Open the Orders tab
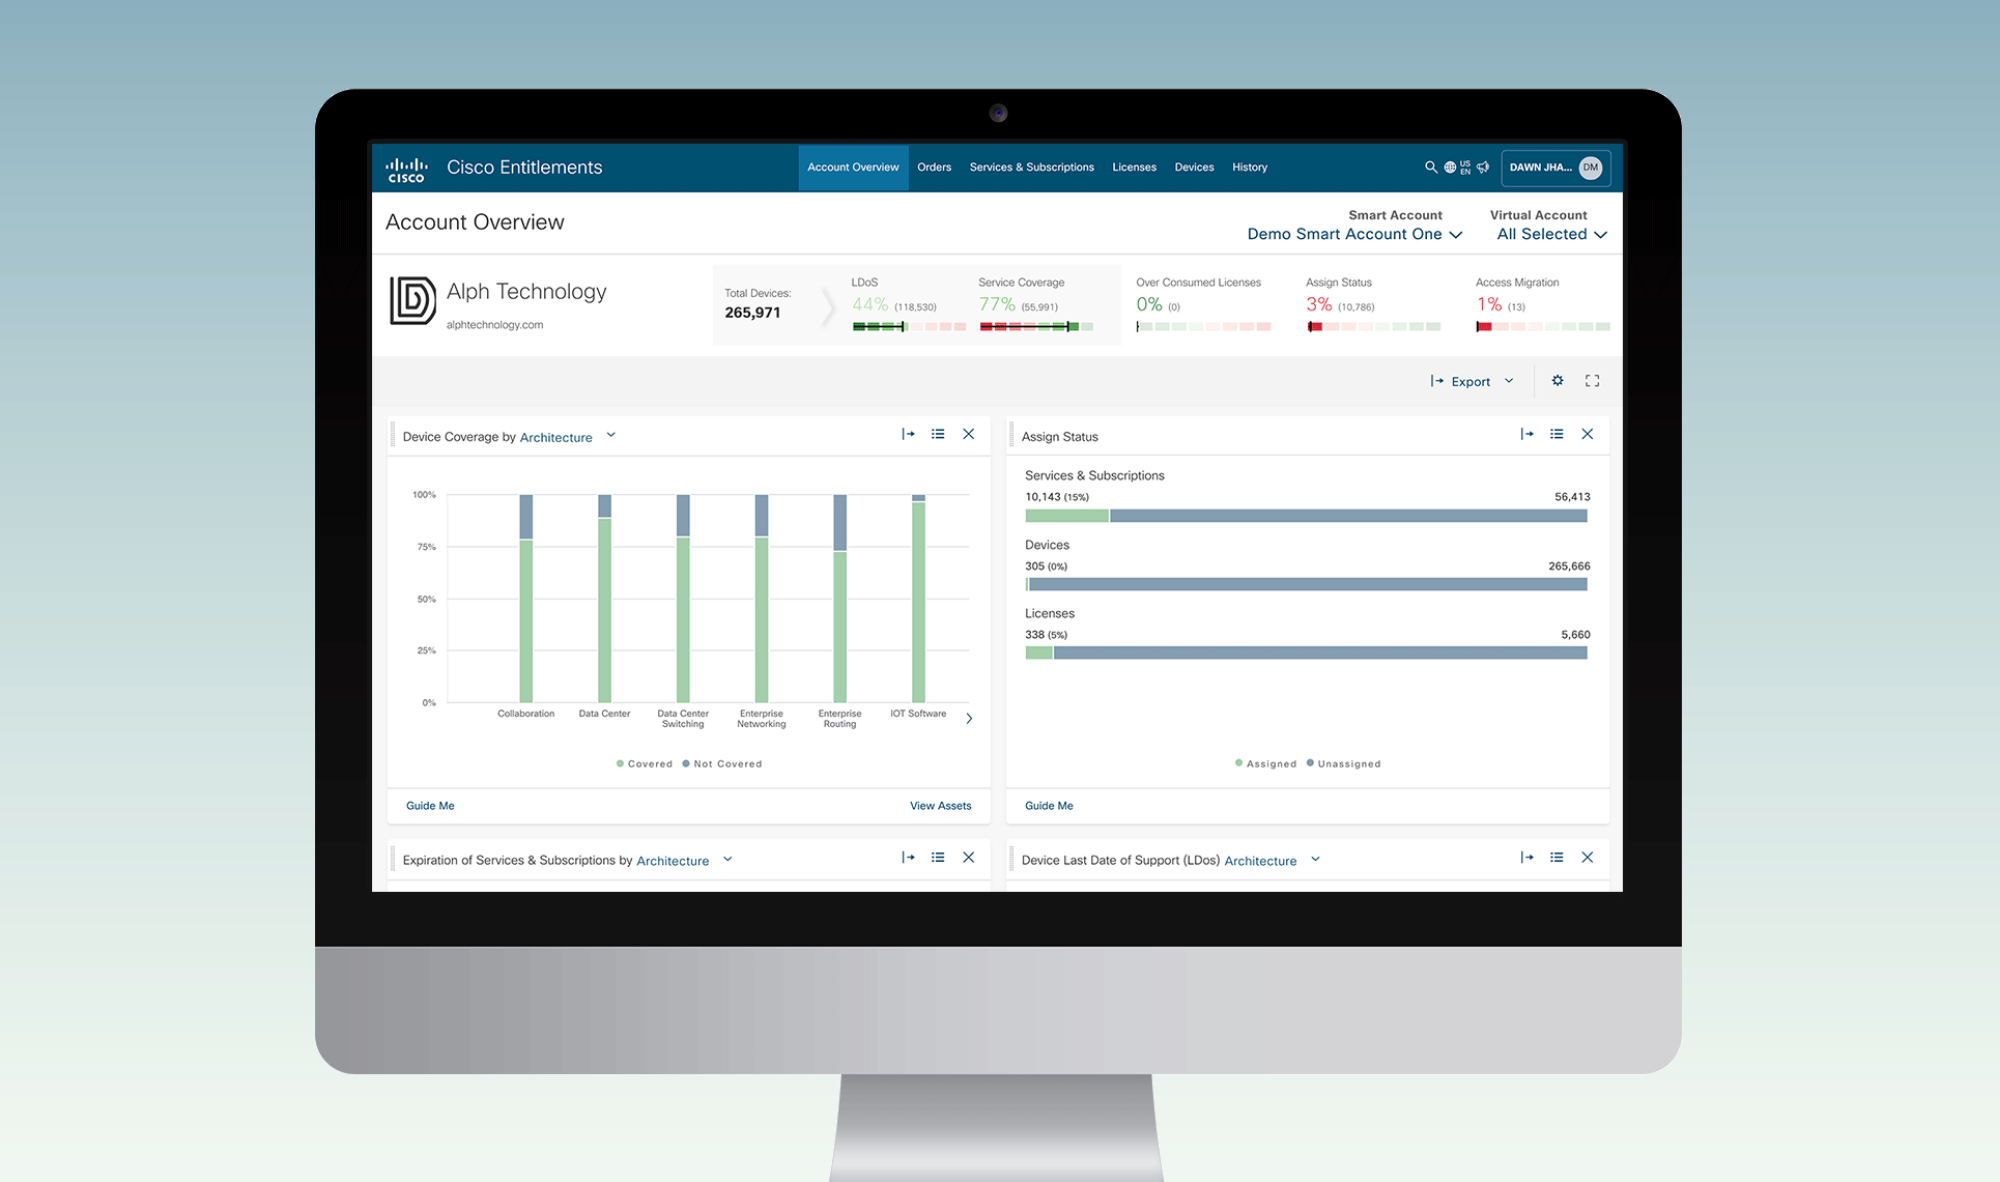2000x1182 pixels. (x=934, y=167)
